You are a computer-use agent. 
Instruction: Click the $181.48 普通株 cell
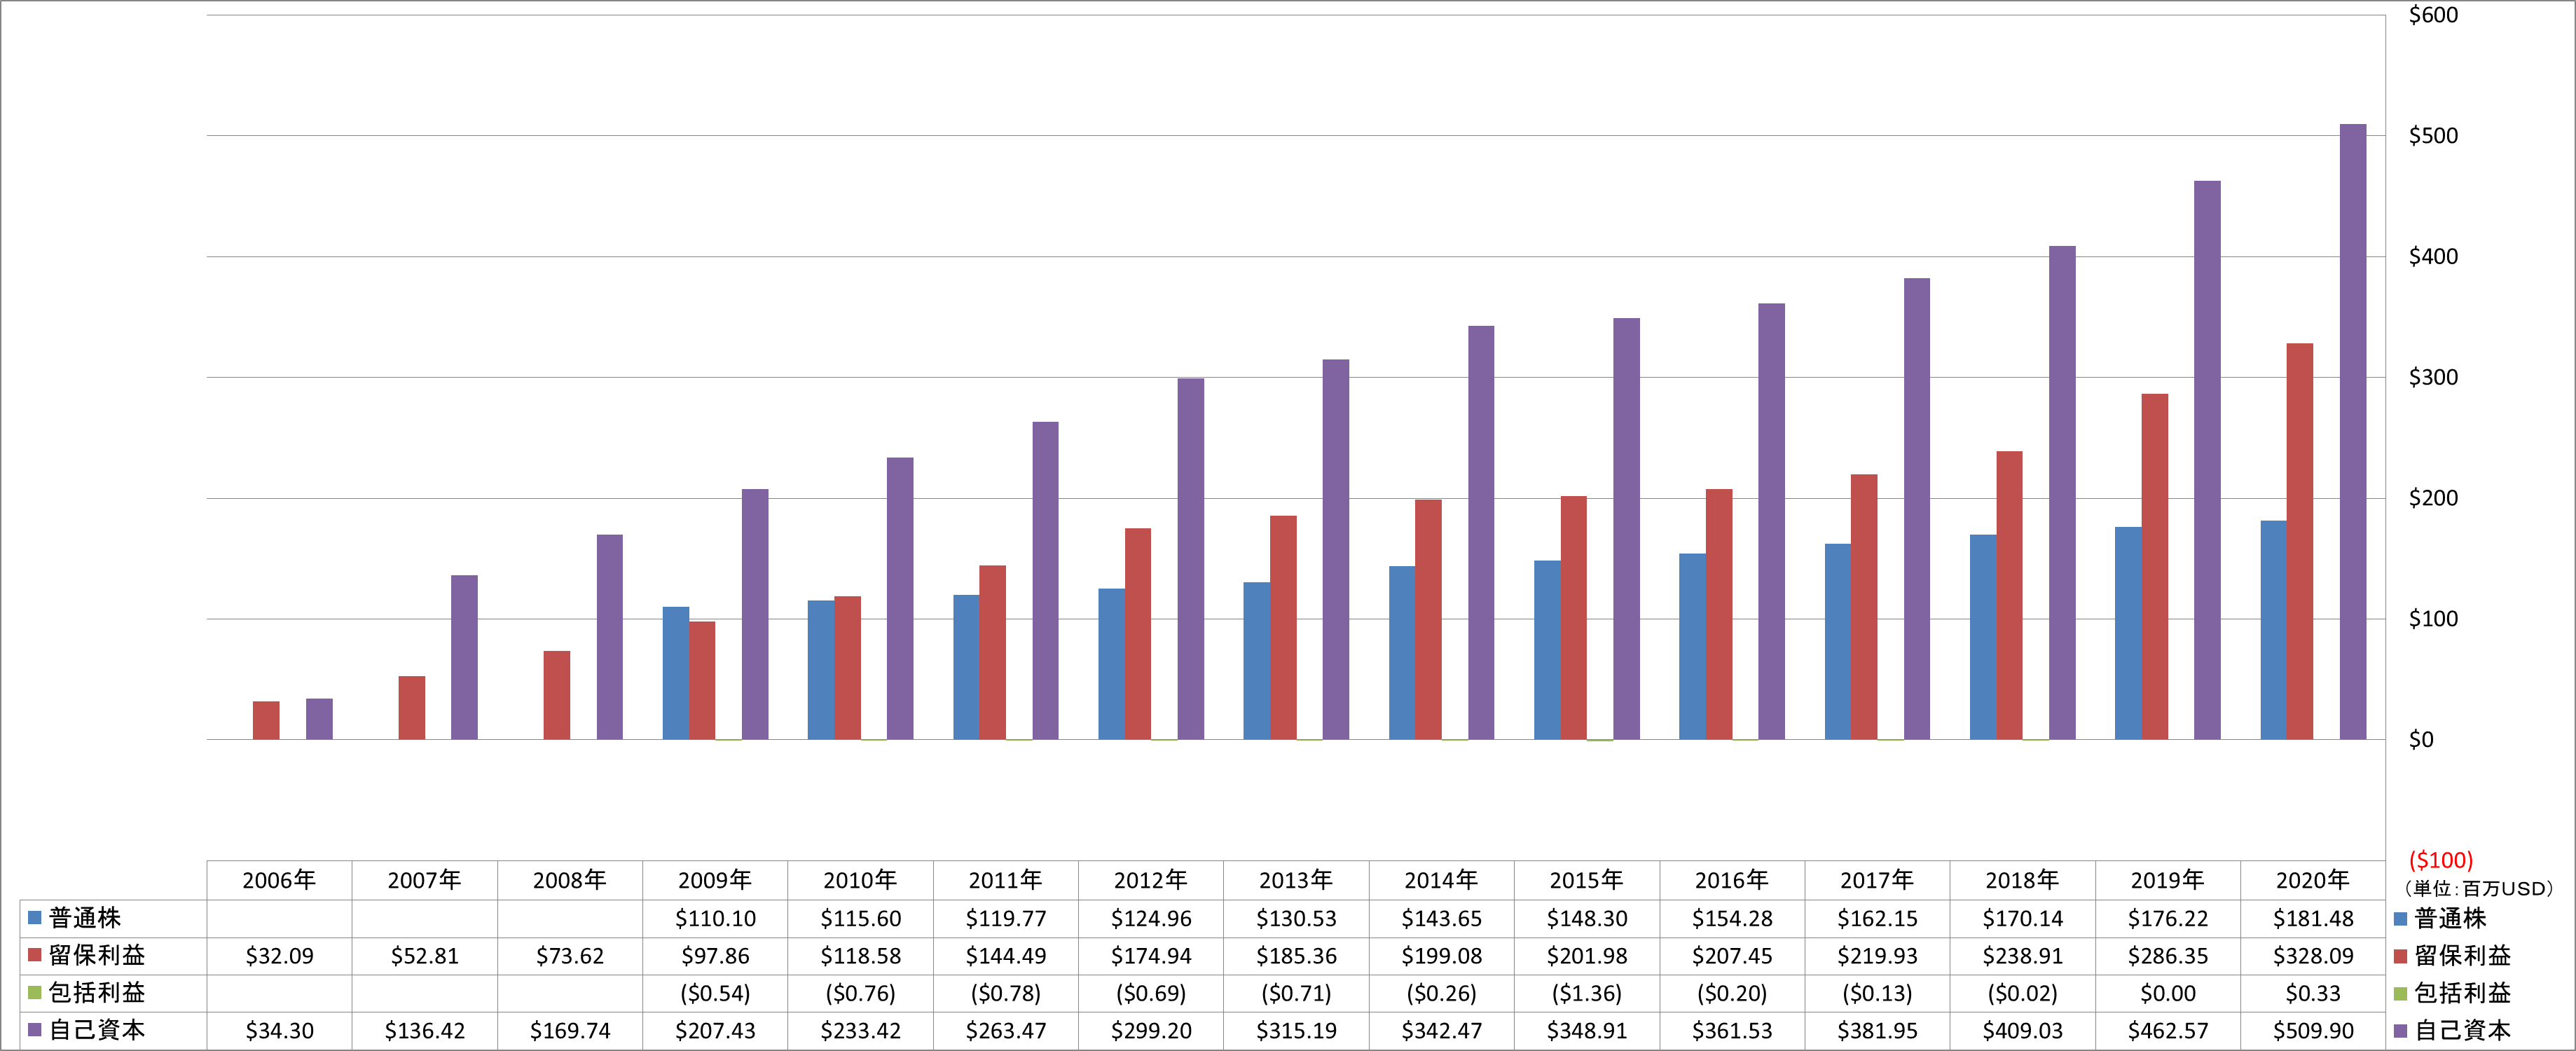pyautogui.click(x=2313, y=918)
